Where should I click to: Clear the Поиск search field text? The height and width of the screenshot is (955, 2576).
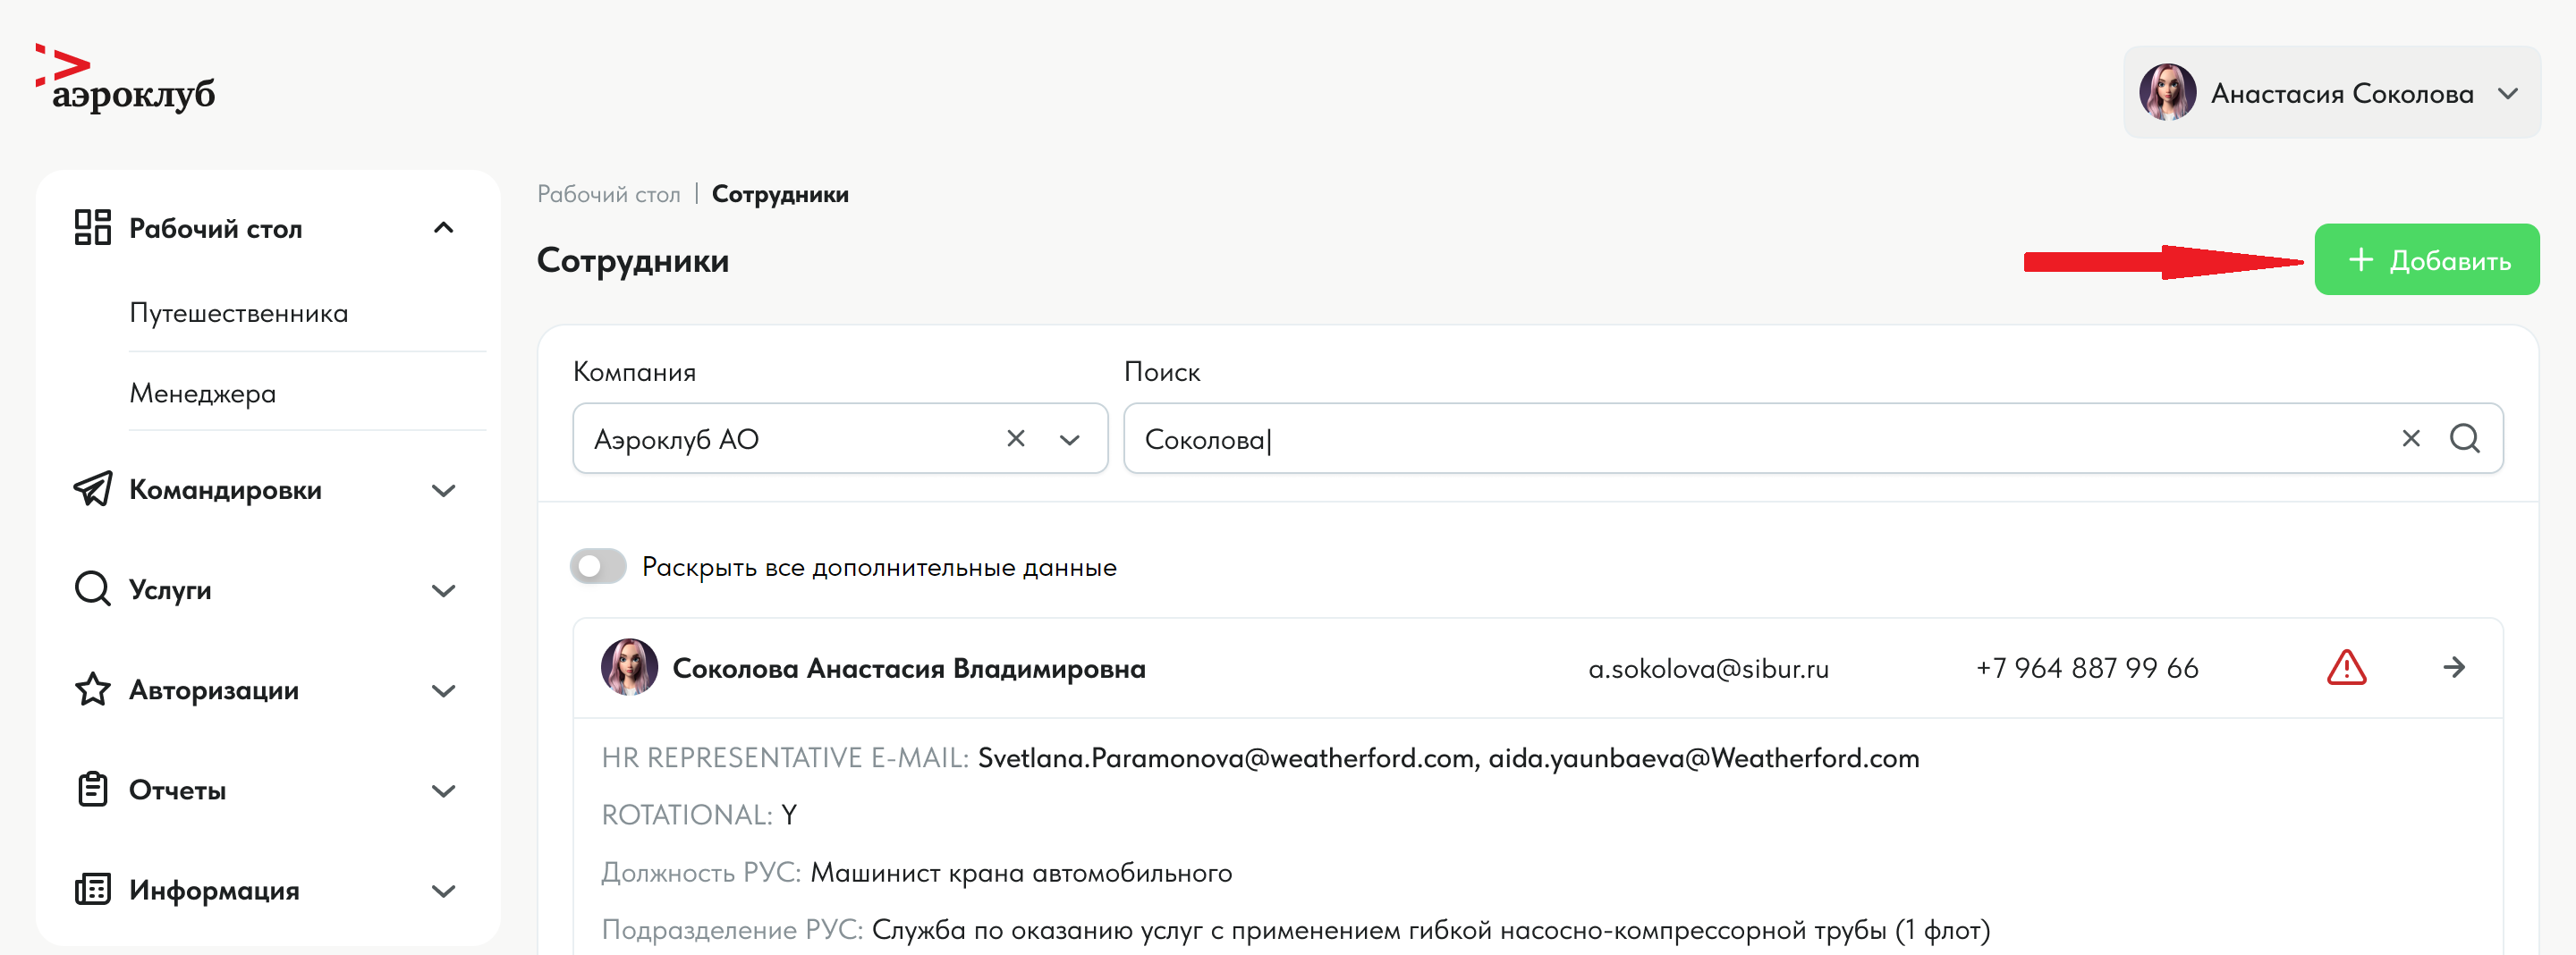(x=2411, y=439)
